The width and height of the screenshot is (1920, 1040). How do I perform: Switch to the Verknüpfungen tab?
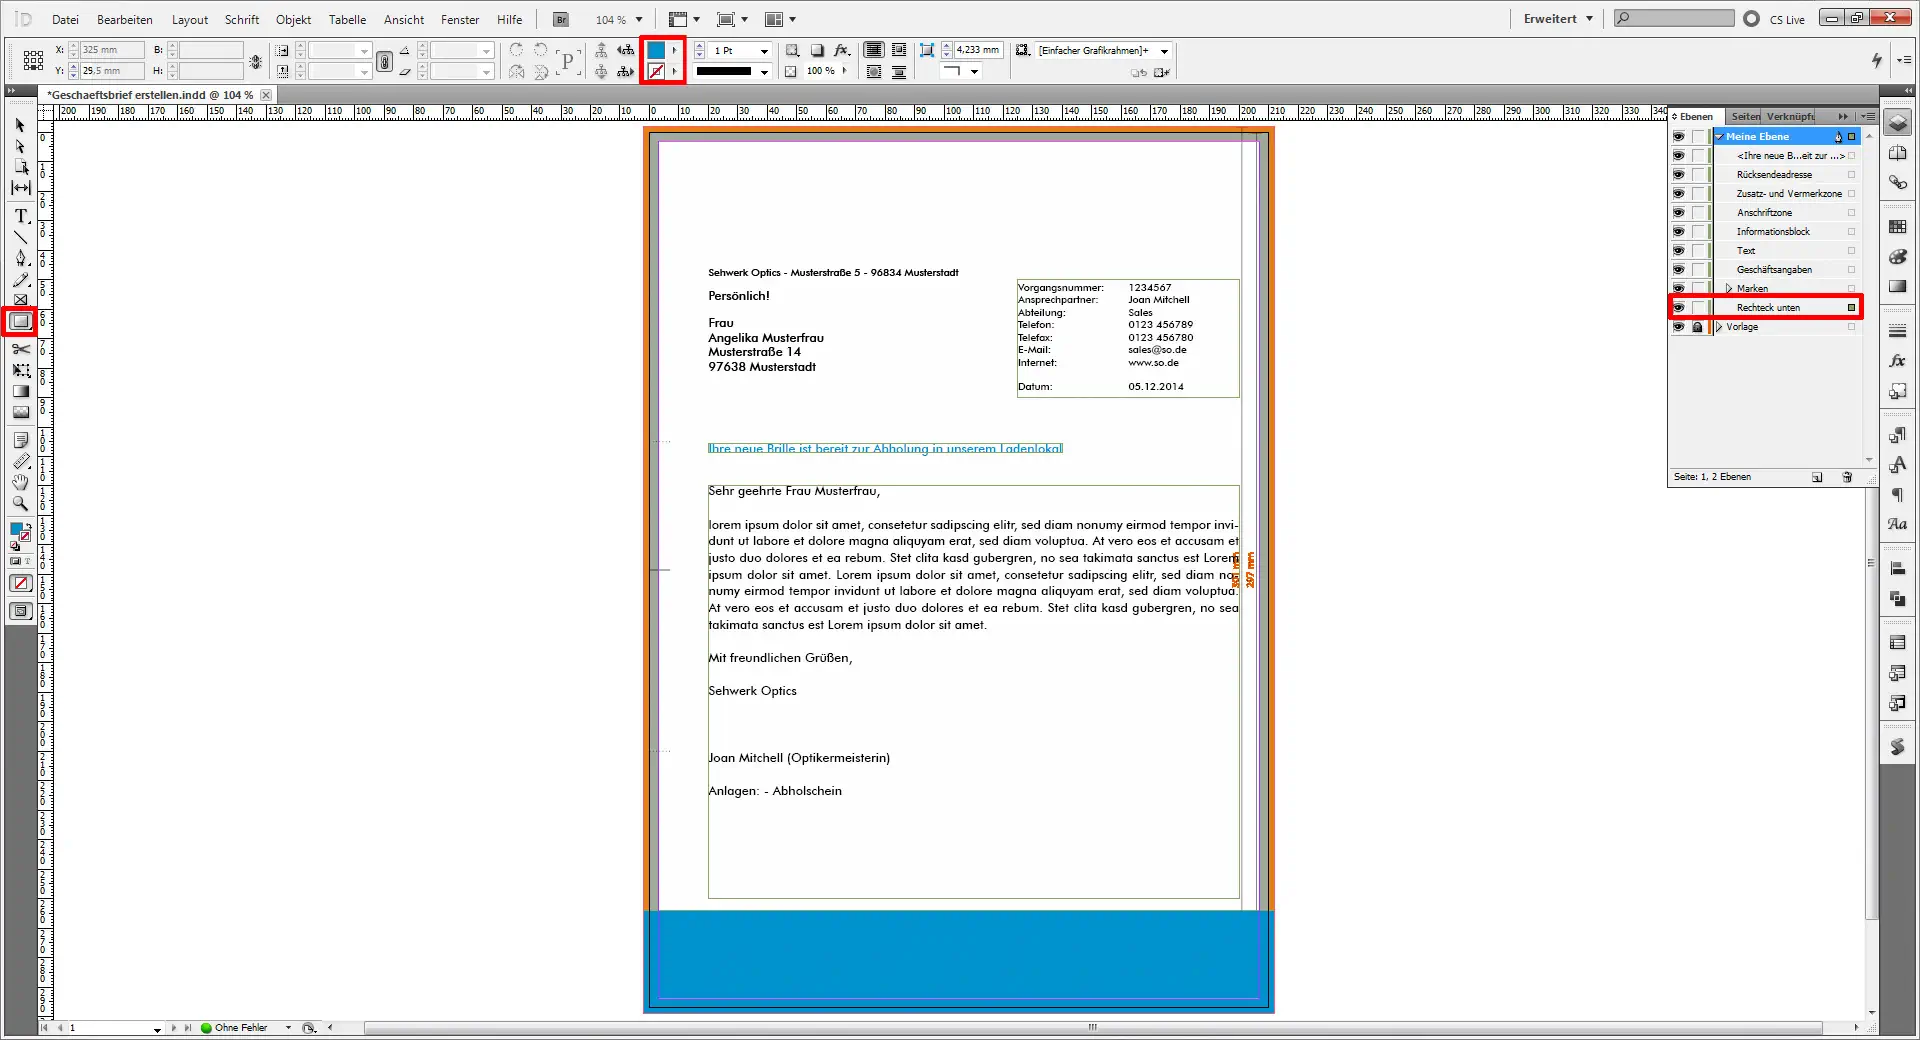pyautogui.click(x=1790, y=116)
